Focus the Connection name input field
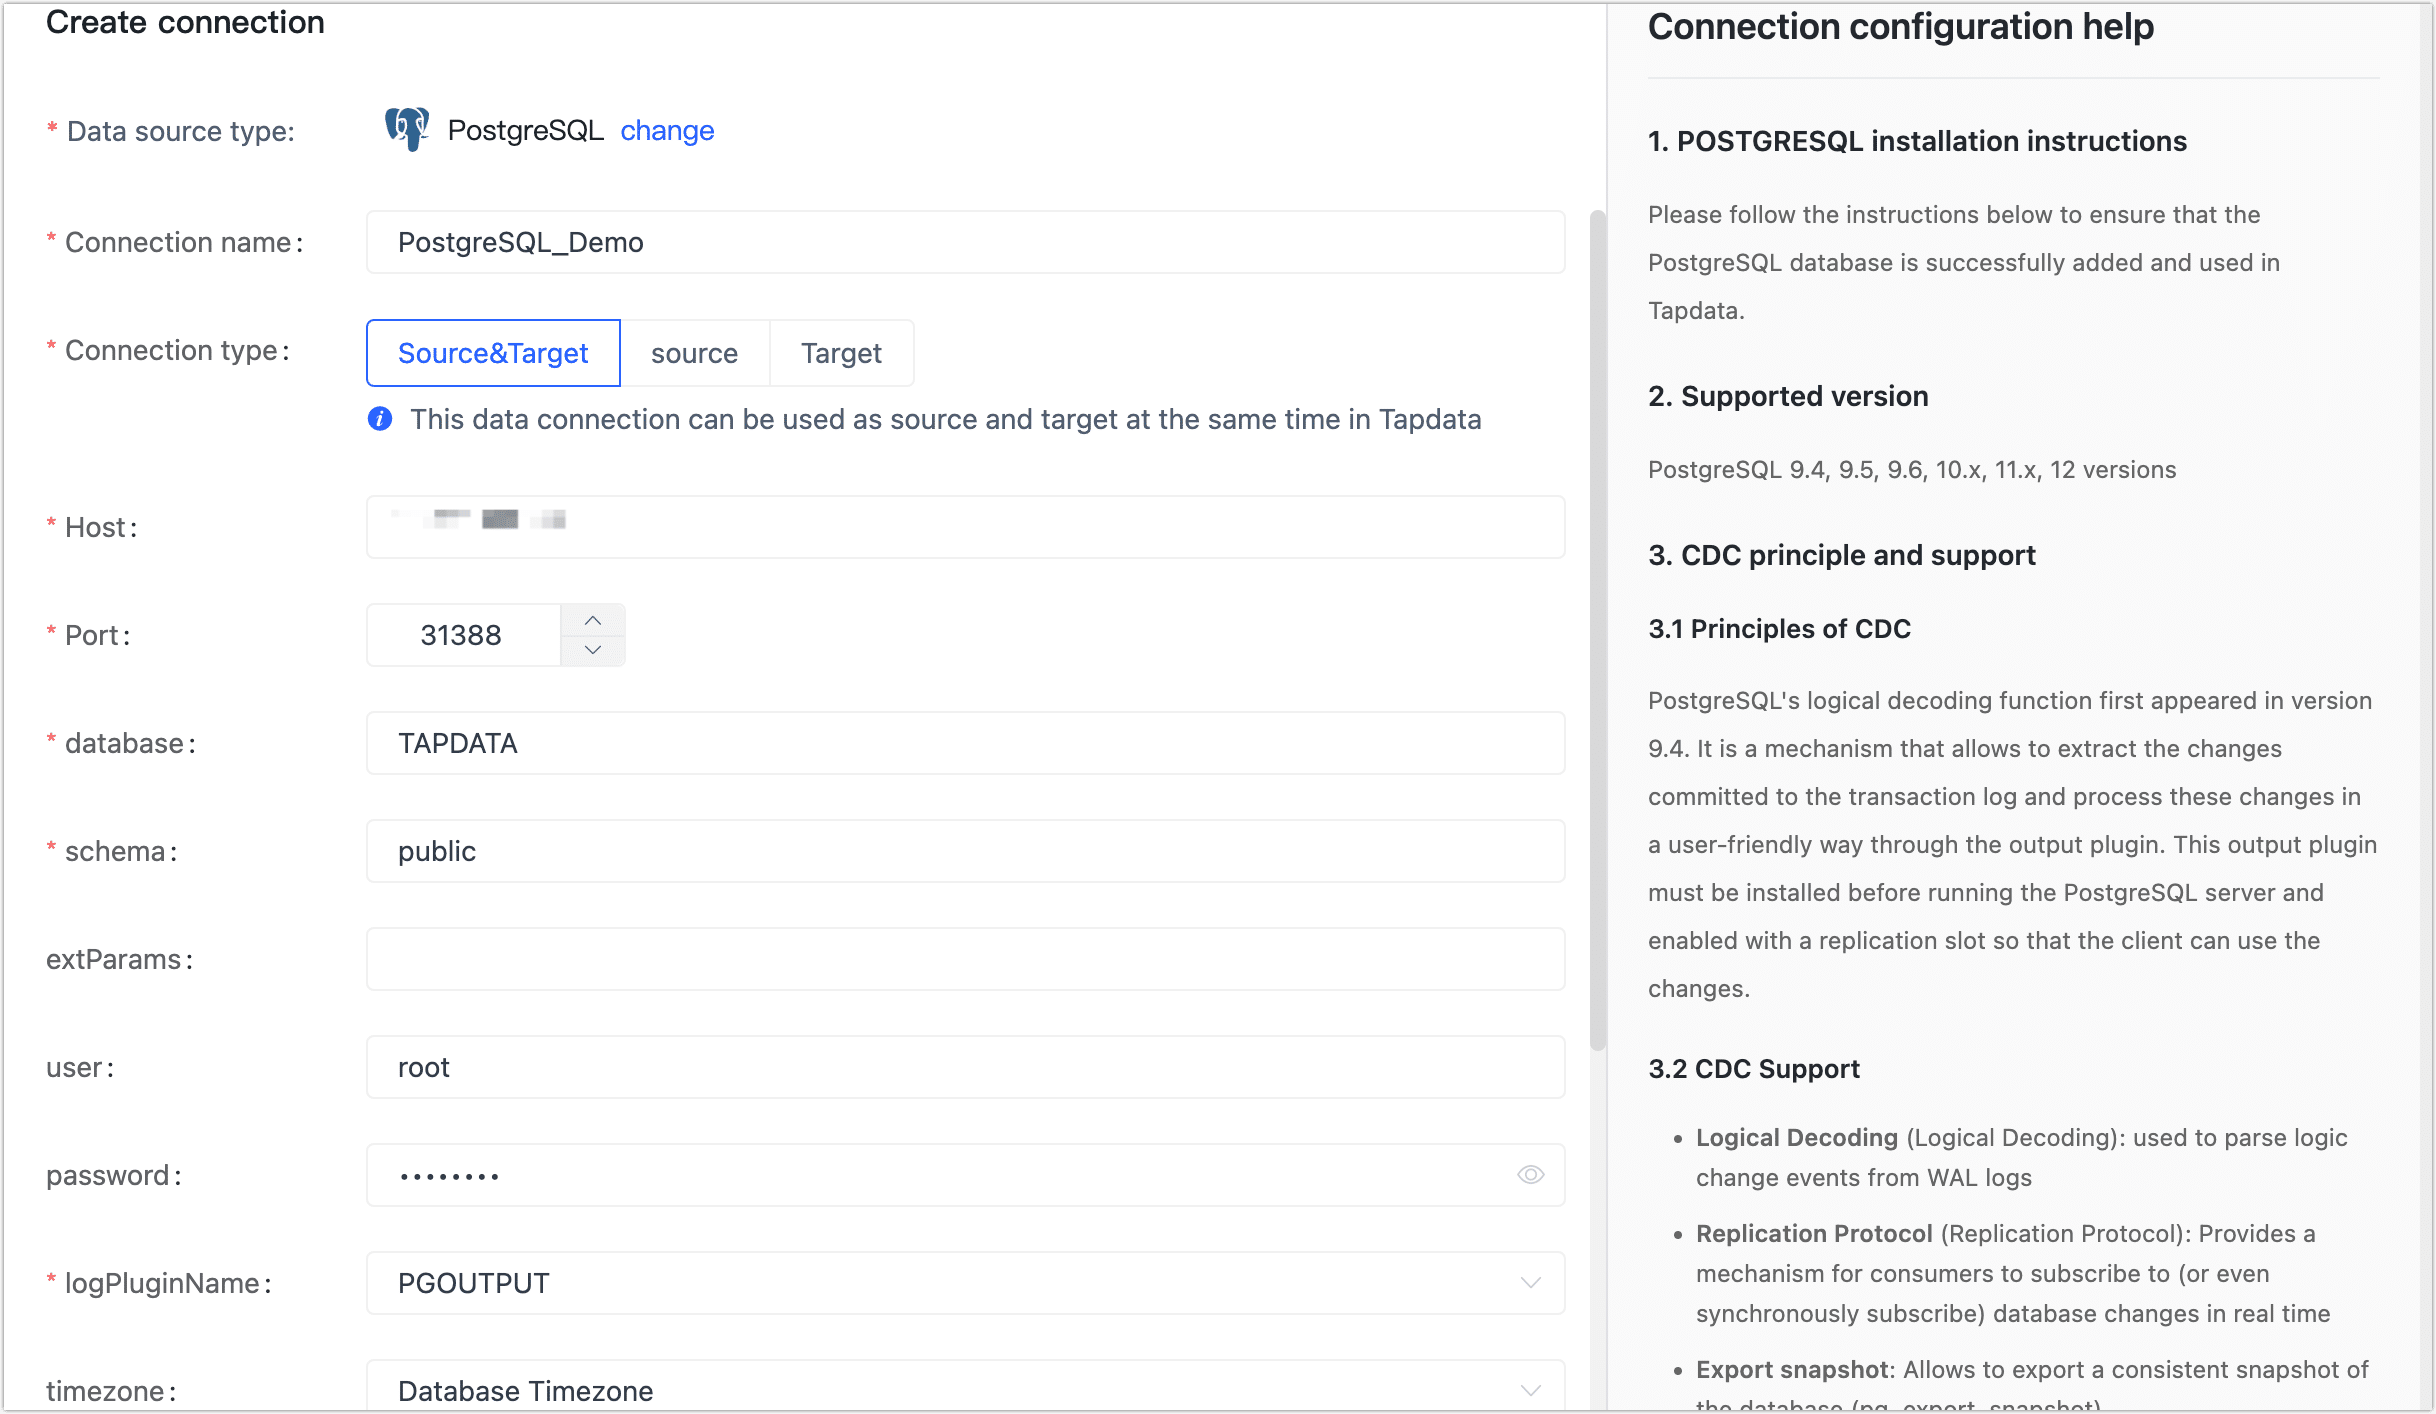 pyautogui.click(x=965, y=242)
